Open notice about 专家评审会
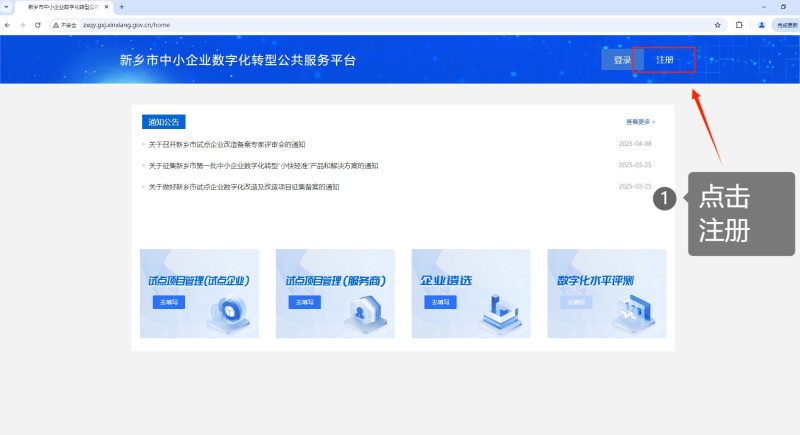 click(226, 144)
